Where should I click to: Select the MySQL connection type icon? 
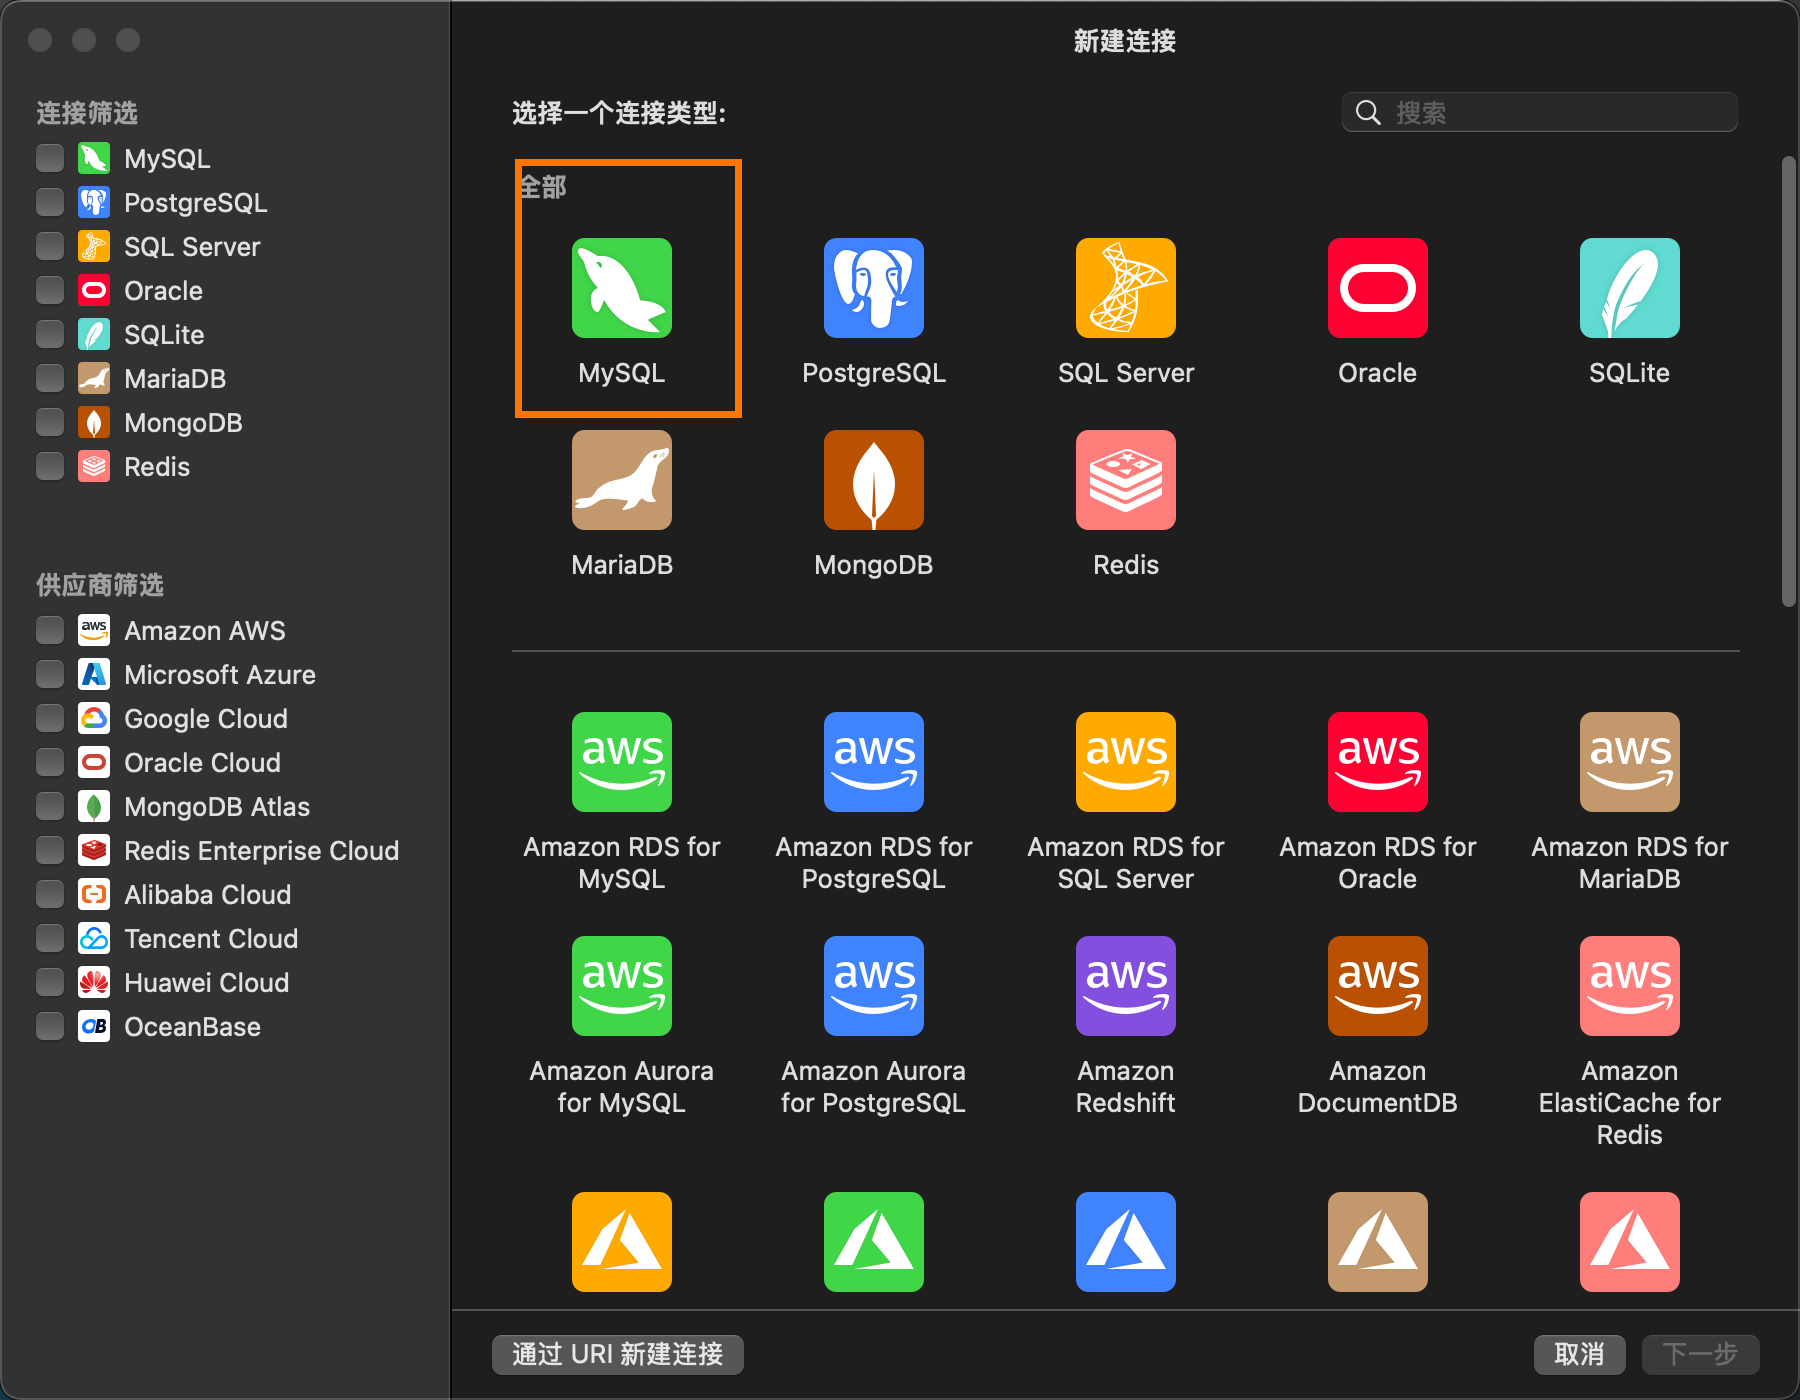(621, 288)
